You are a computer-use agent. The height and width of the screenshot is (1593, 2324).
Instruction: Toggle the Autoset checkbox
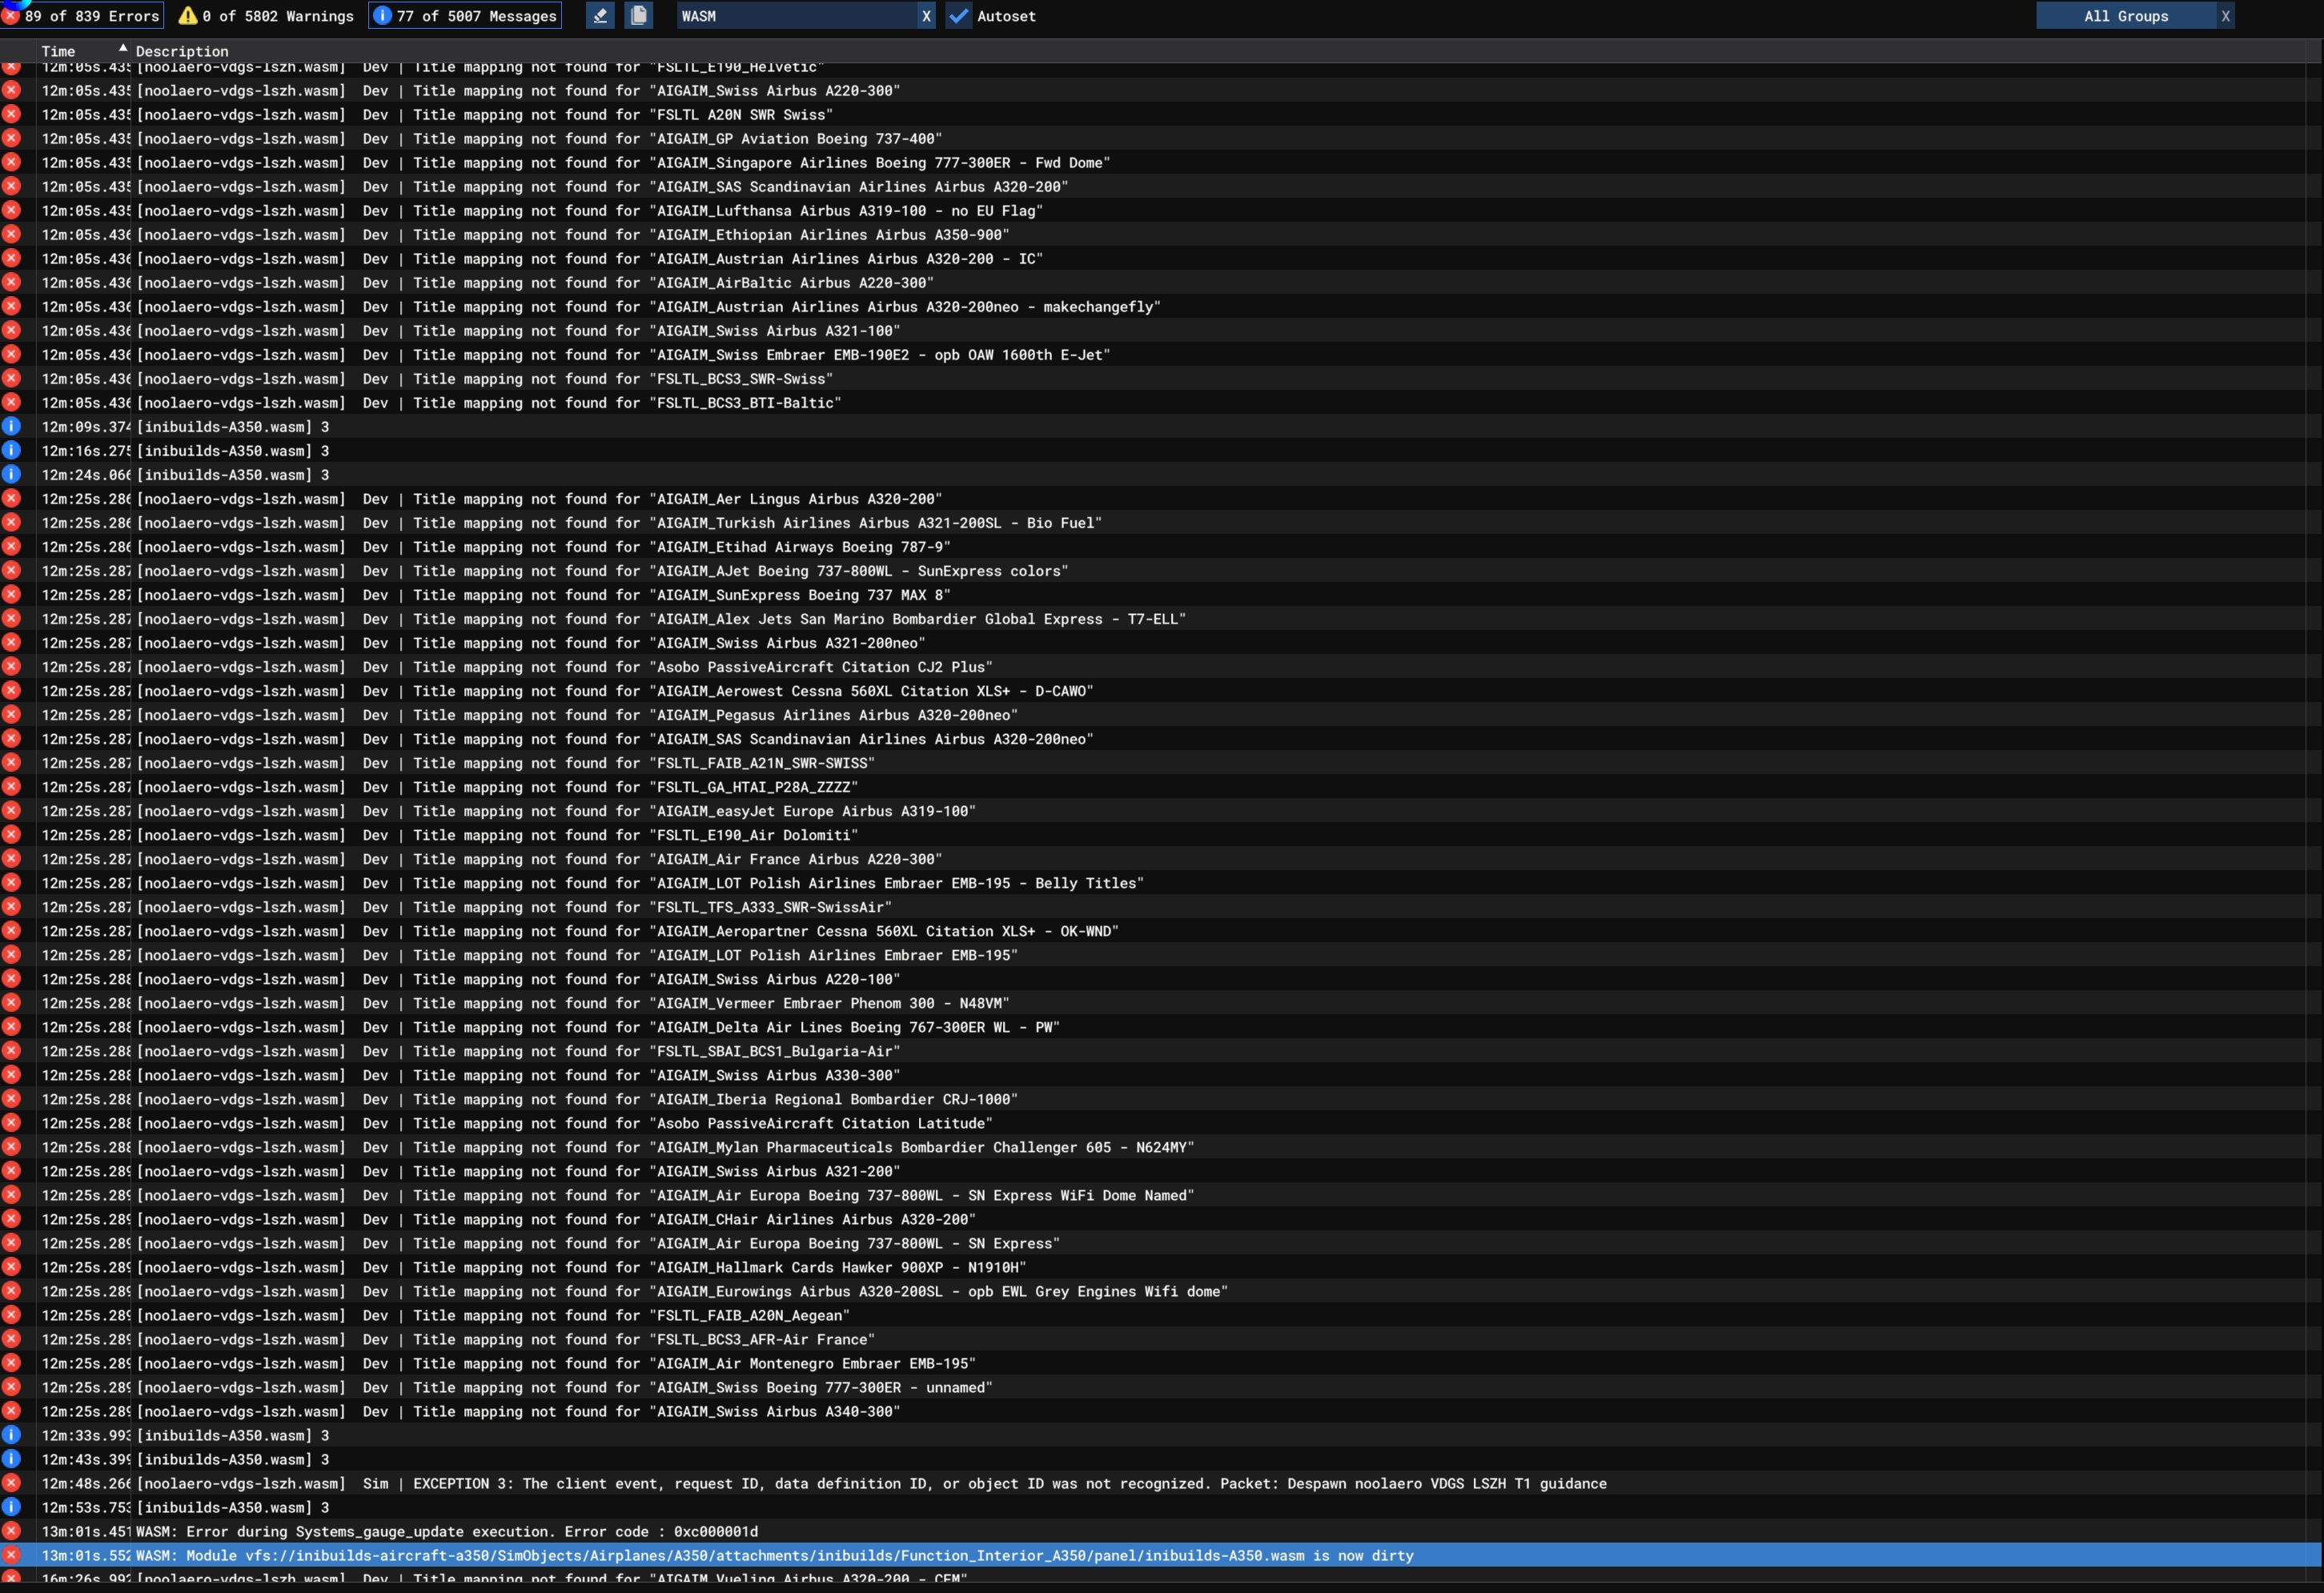pyautogui.click(x=959, y=16)
